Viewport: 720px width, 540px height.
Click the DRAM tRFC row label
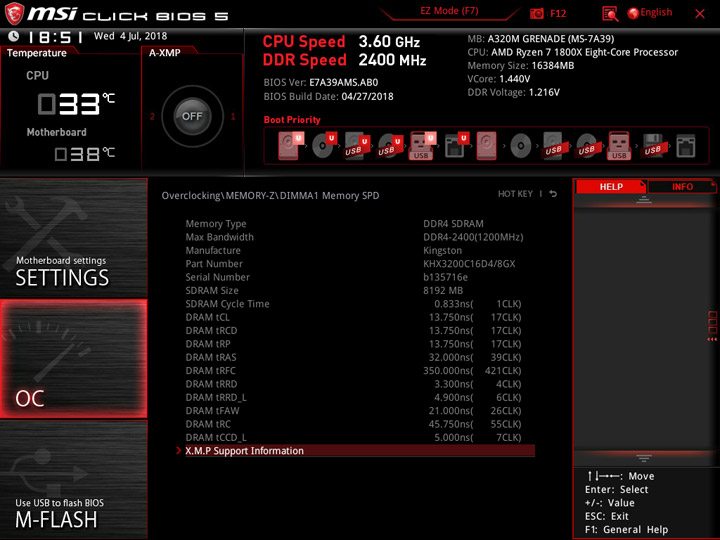click(x=210, y=371)
